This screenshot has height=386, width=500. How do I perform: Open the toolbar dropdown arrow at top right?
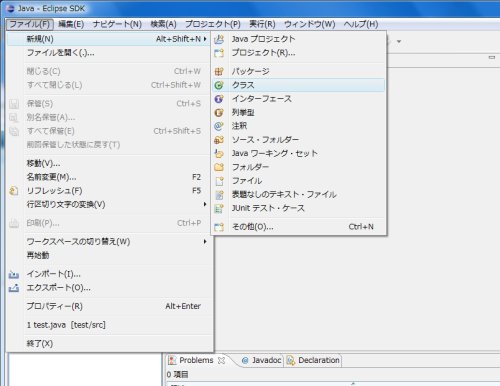[x=399, y=42]
